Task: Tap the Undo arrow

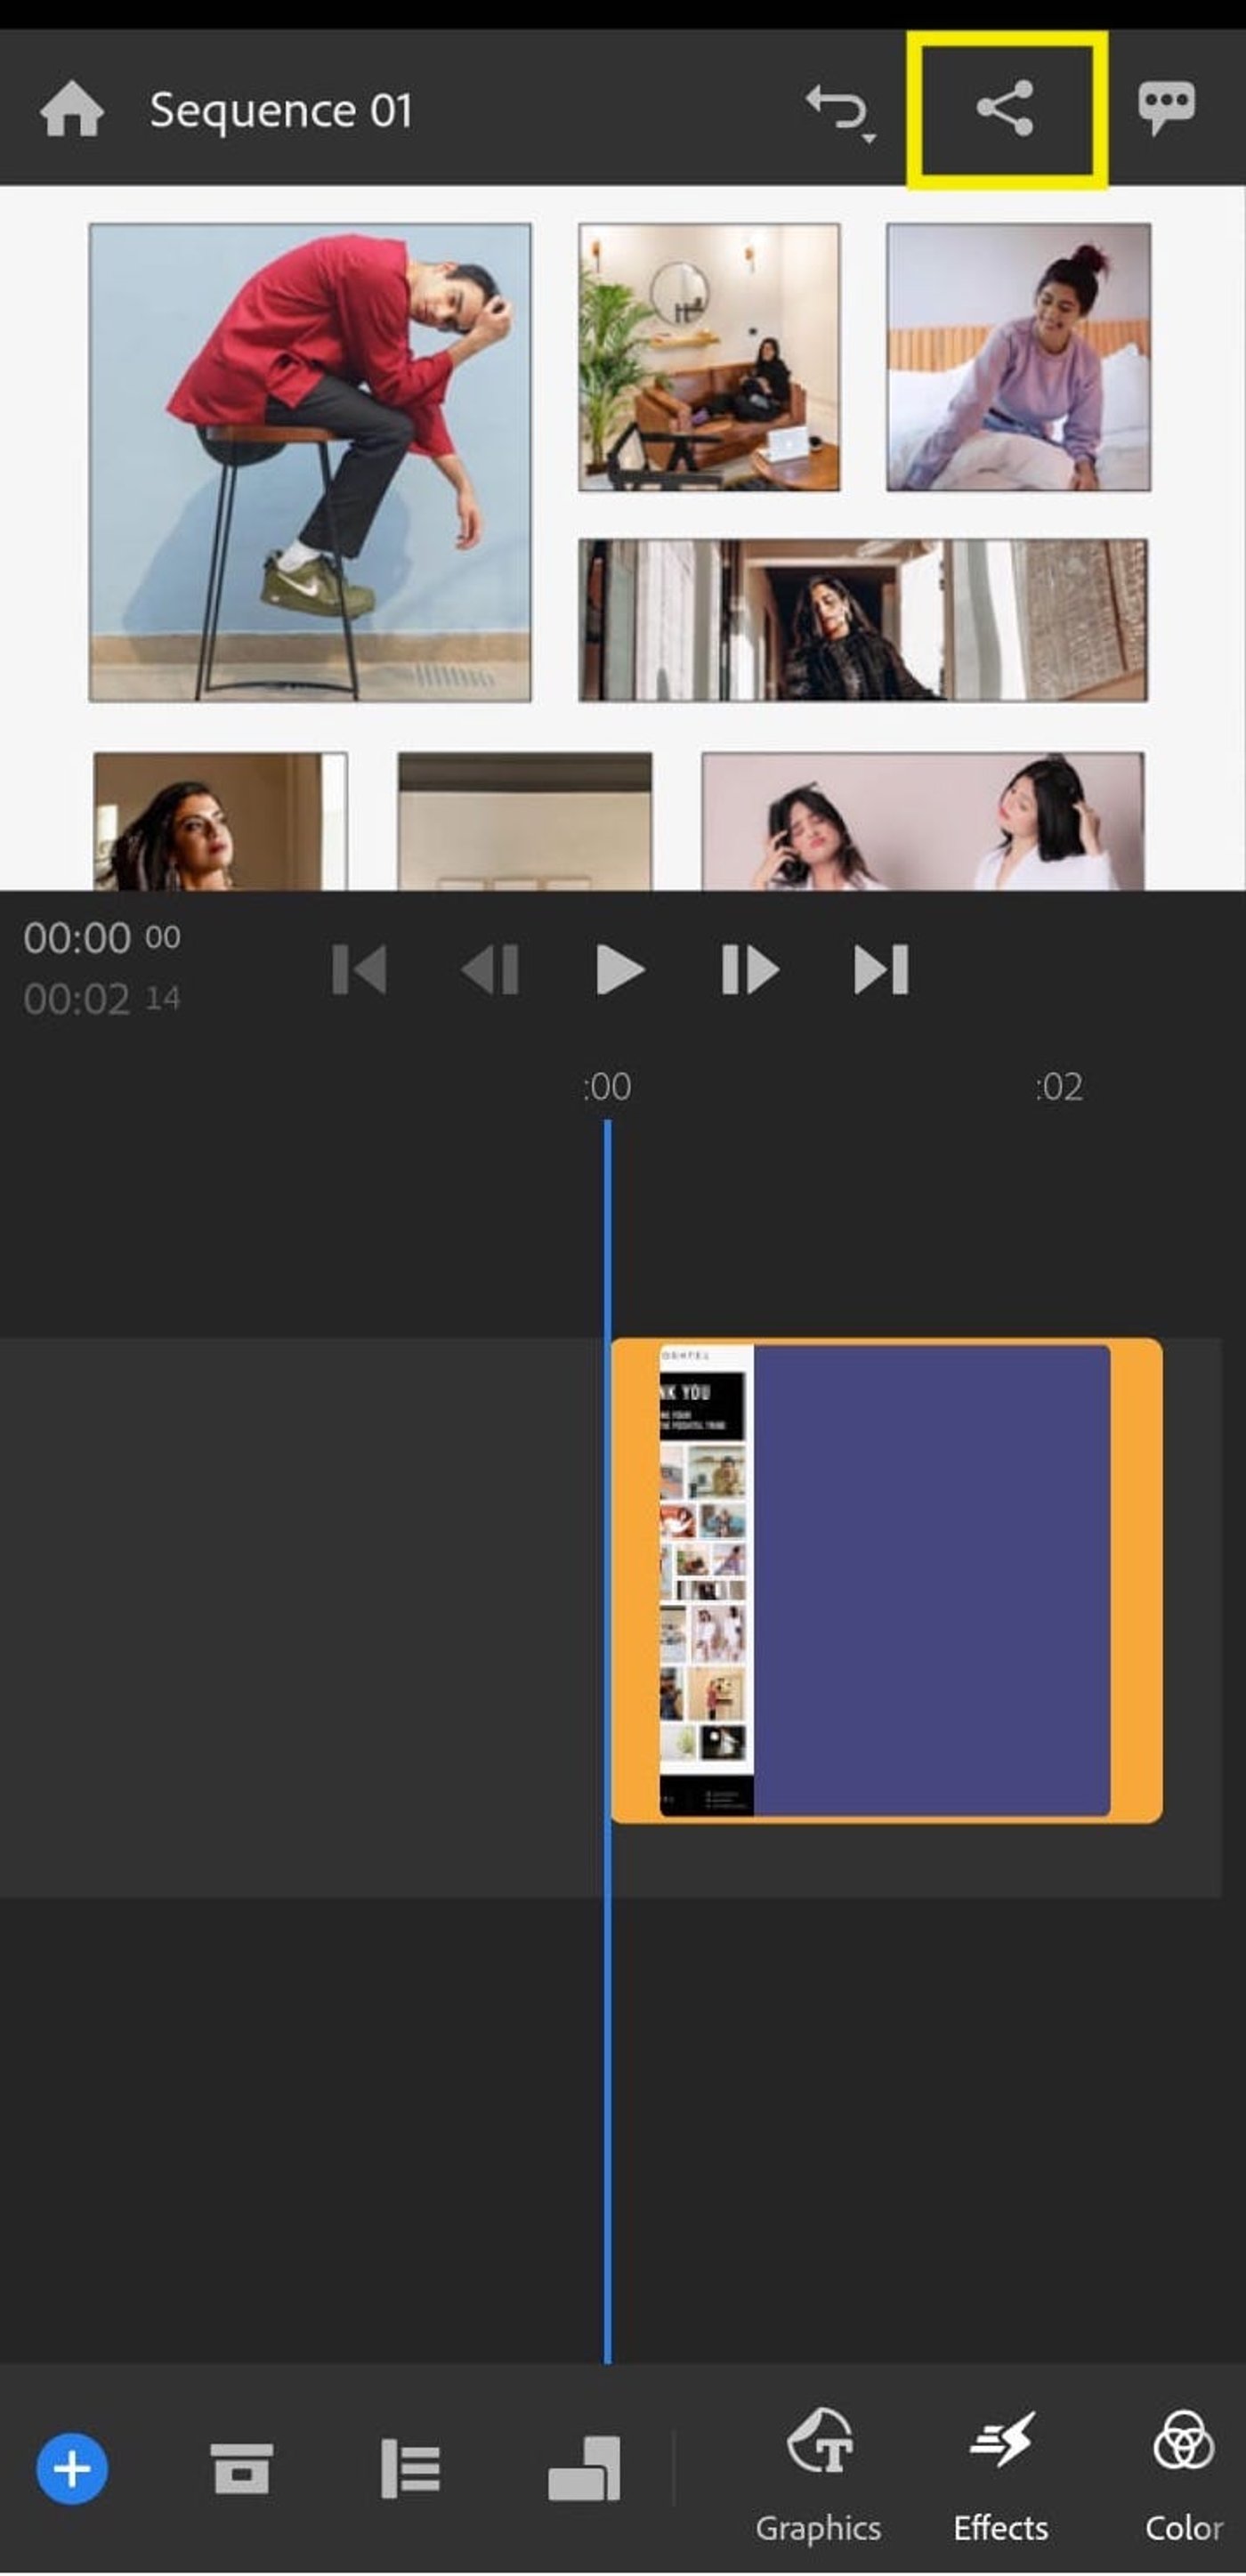Action: click(836, 106)
